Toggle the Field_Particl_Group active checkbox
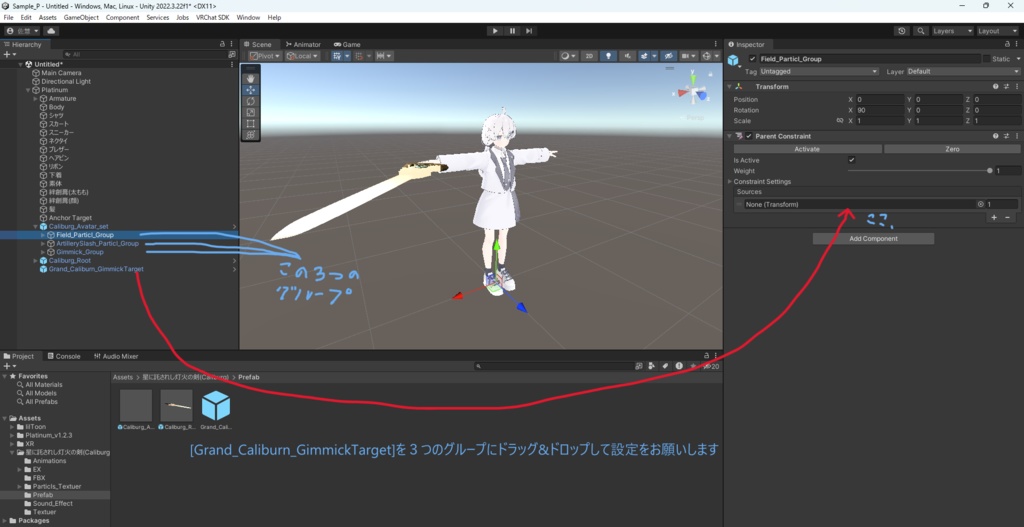This screenshot has width=1024, height=527. 752,59
